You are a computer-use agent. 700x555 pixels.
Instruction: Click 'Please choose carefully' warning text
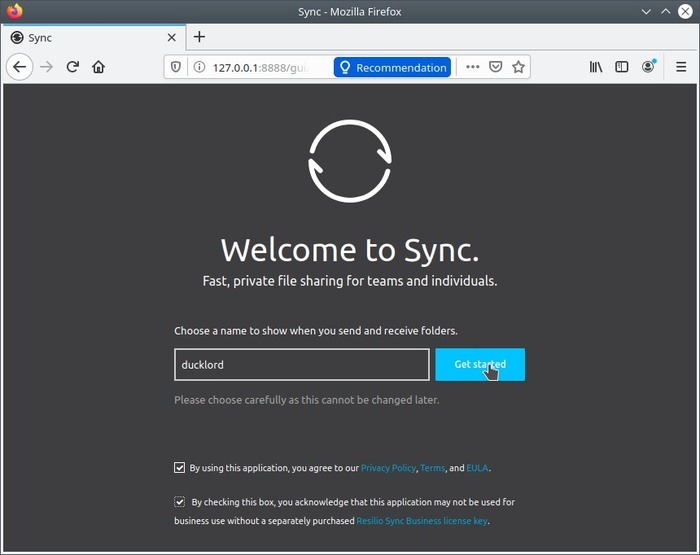[x=307, y=400]
